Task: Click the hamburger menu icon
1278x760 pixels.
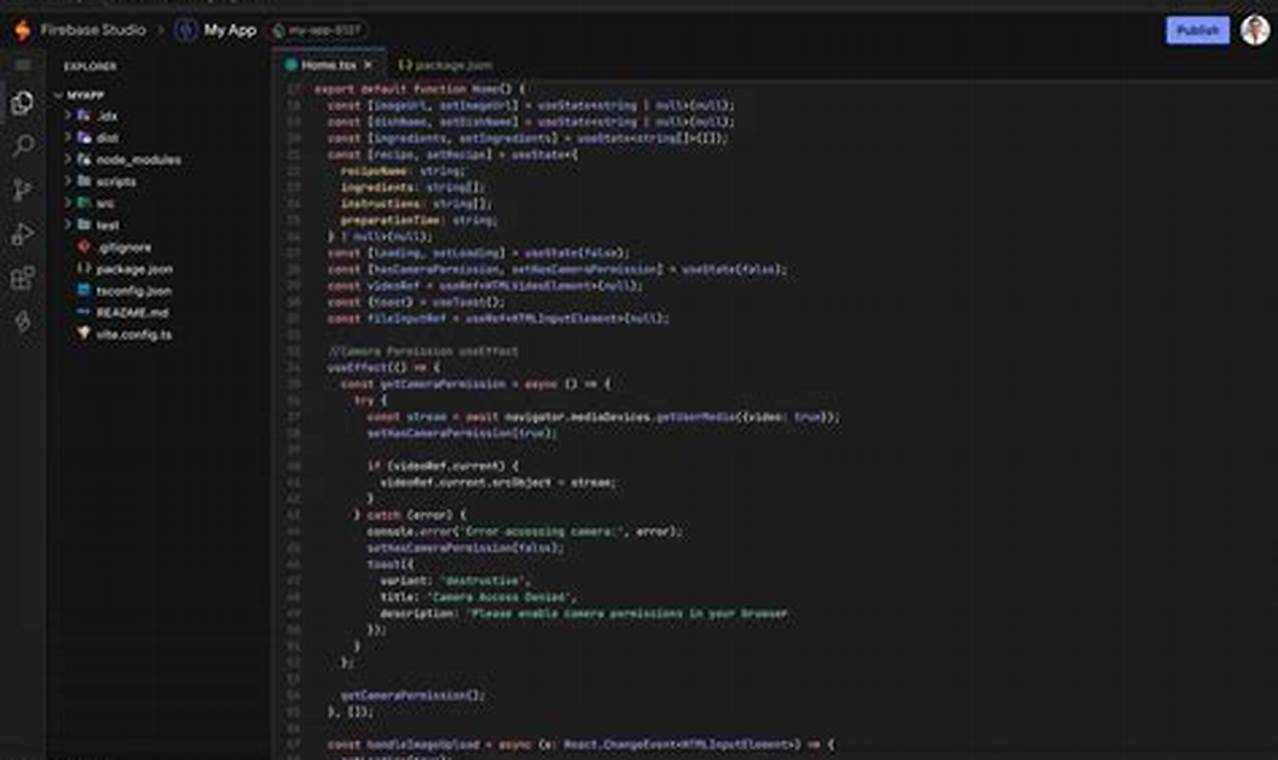Action: pyautogui.click(x=22, y=65)
